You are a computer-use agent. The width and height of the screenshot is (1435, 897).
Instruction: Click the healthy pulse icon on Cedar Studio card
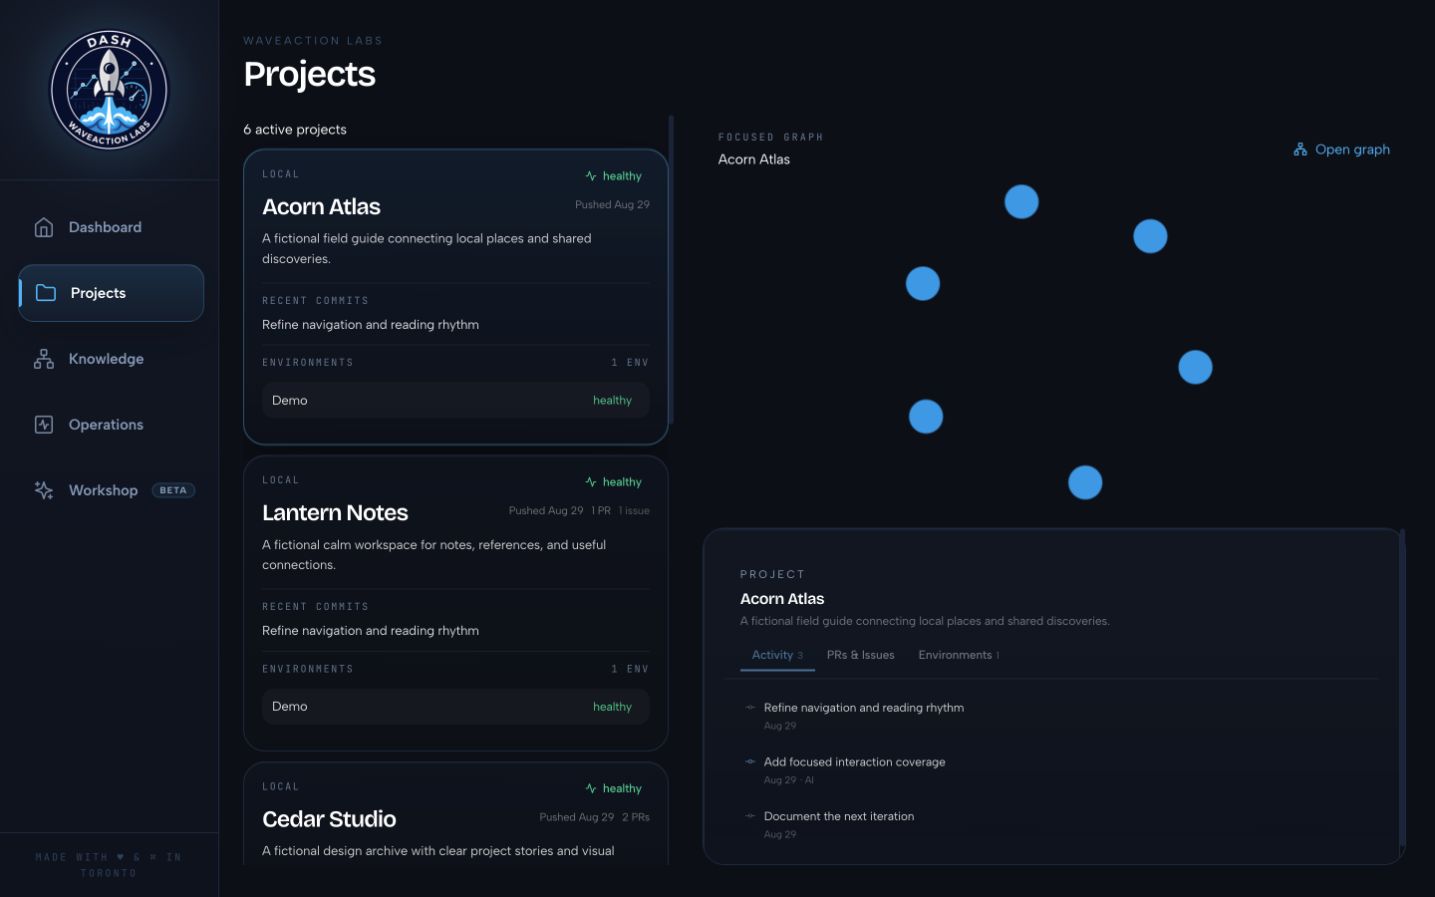[591, 789]
